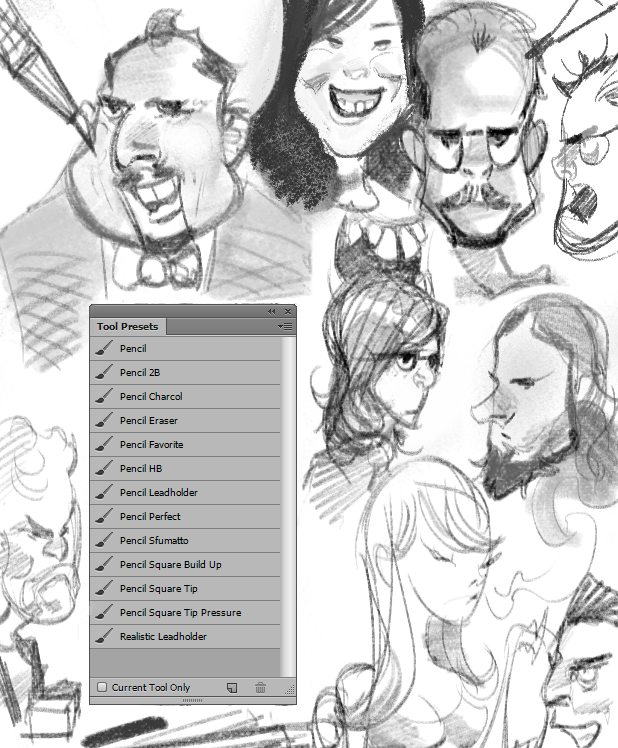The image size is (618, 748).
Task: Click the brush icon beside Pencil Square Build Up
Action: [x=104, y=564]
